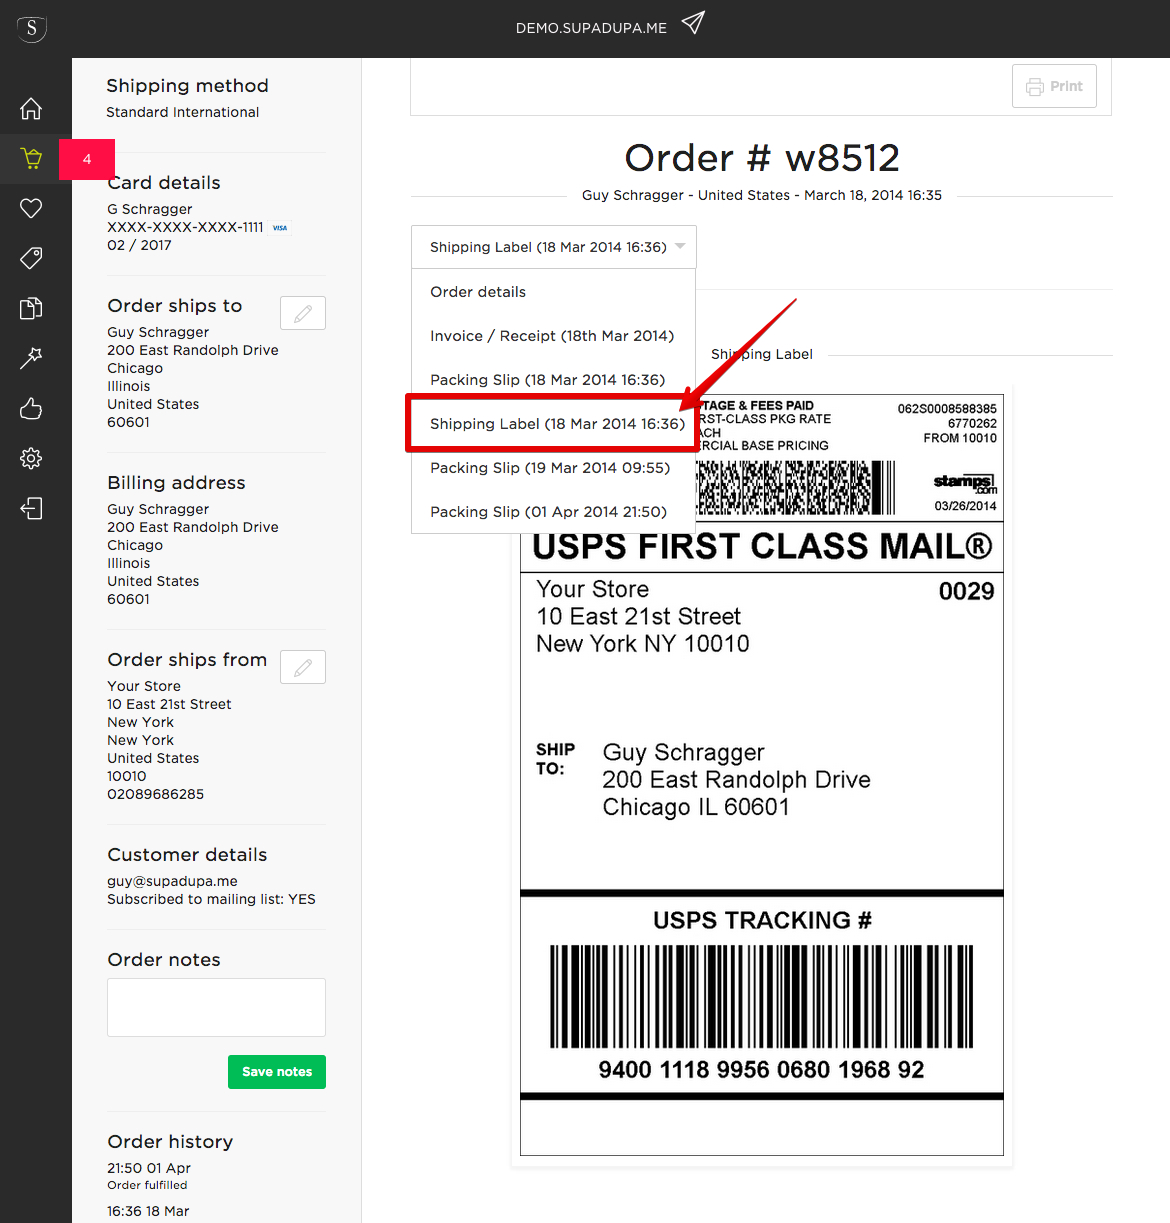Click the Print button
This screenshot has height=1223, width=1170.
1054,86
